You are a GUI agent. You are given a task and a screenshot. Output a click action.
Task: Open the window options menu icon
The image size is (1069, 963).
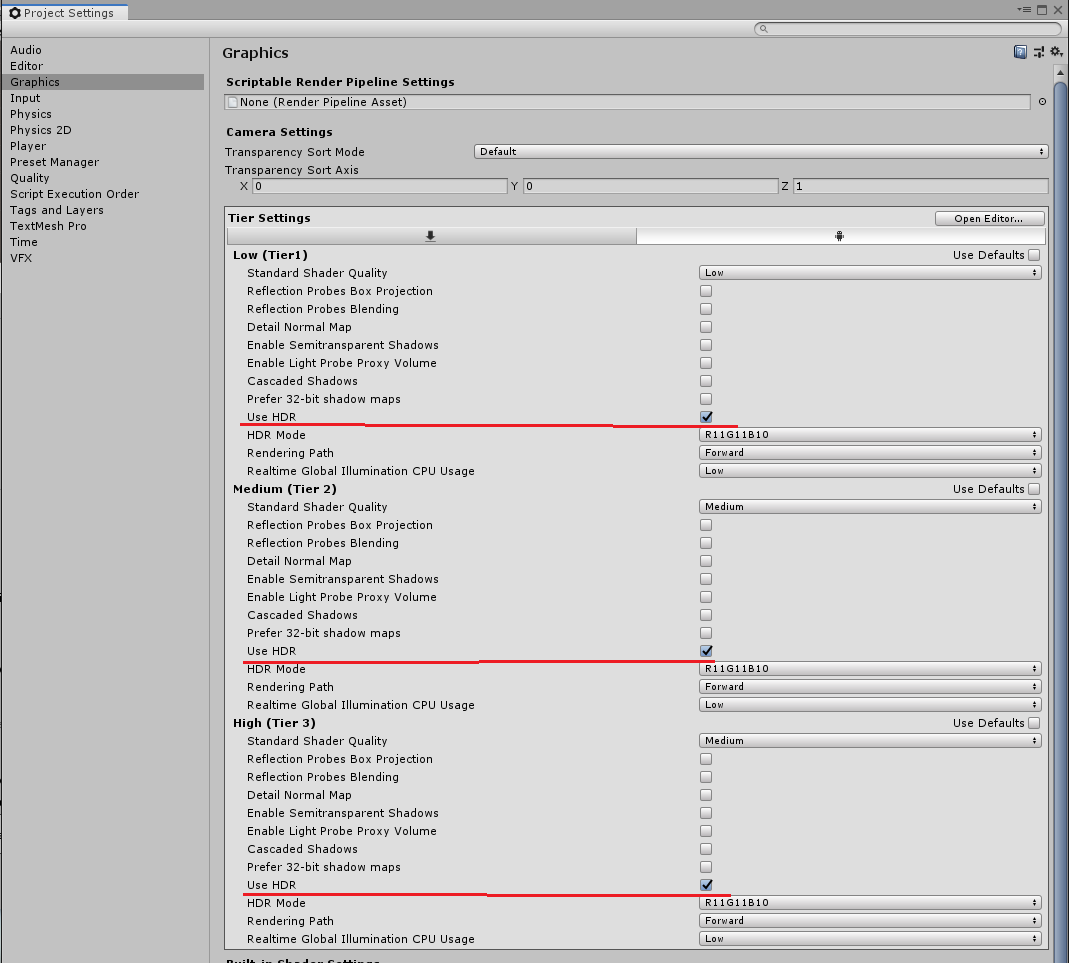(1024, 10)
